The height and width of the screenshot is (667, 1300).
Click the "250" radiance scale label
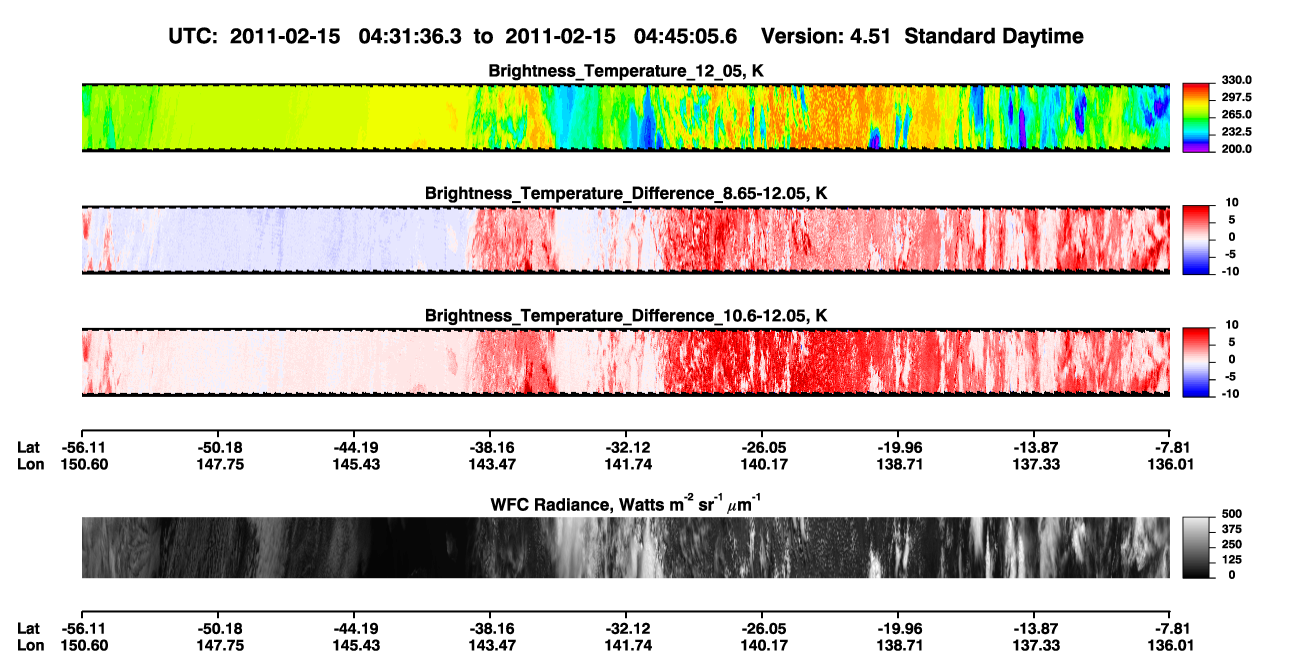(1231, 544)
